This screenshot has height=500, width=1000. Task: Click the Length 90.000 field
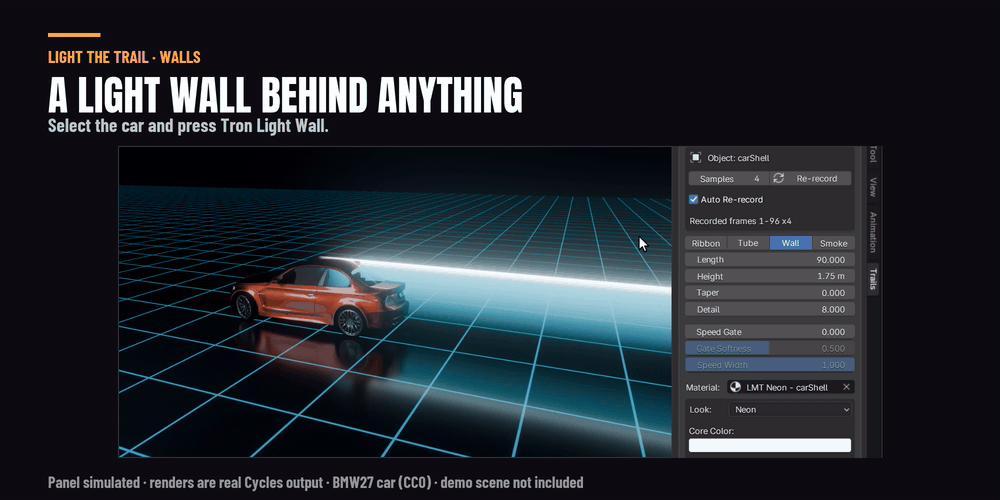tap(770, 260)
